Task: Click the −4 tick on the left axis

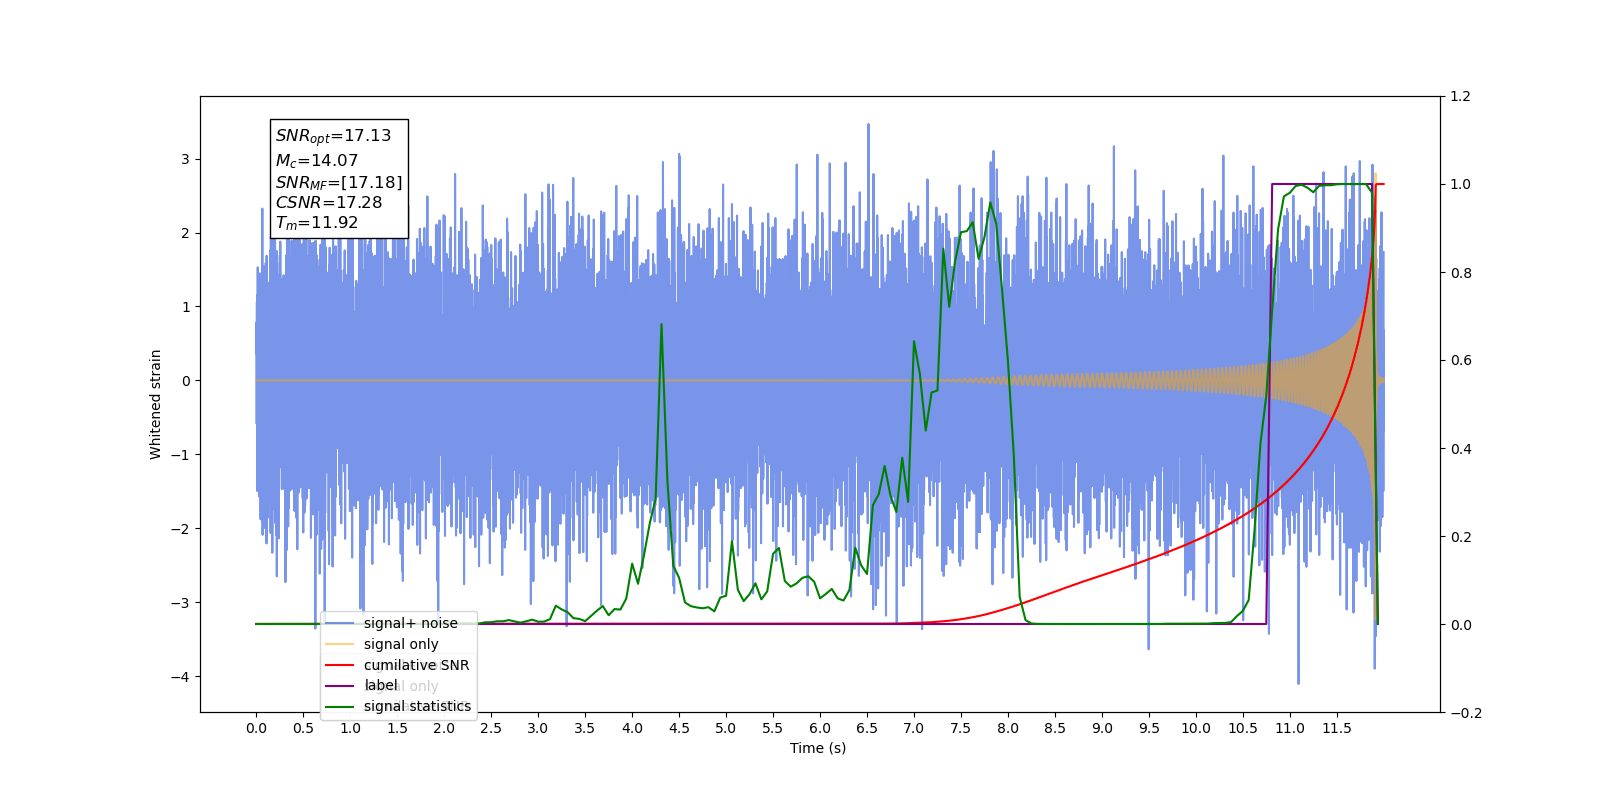Action: 181,677
